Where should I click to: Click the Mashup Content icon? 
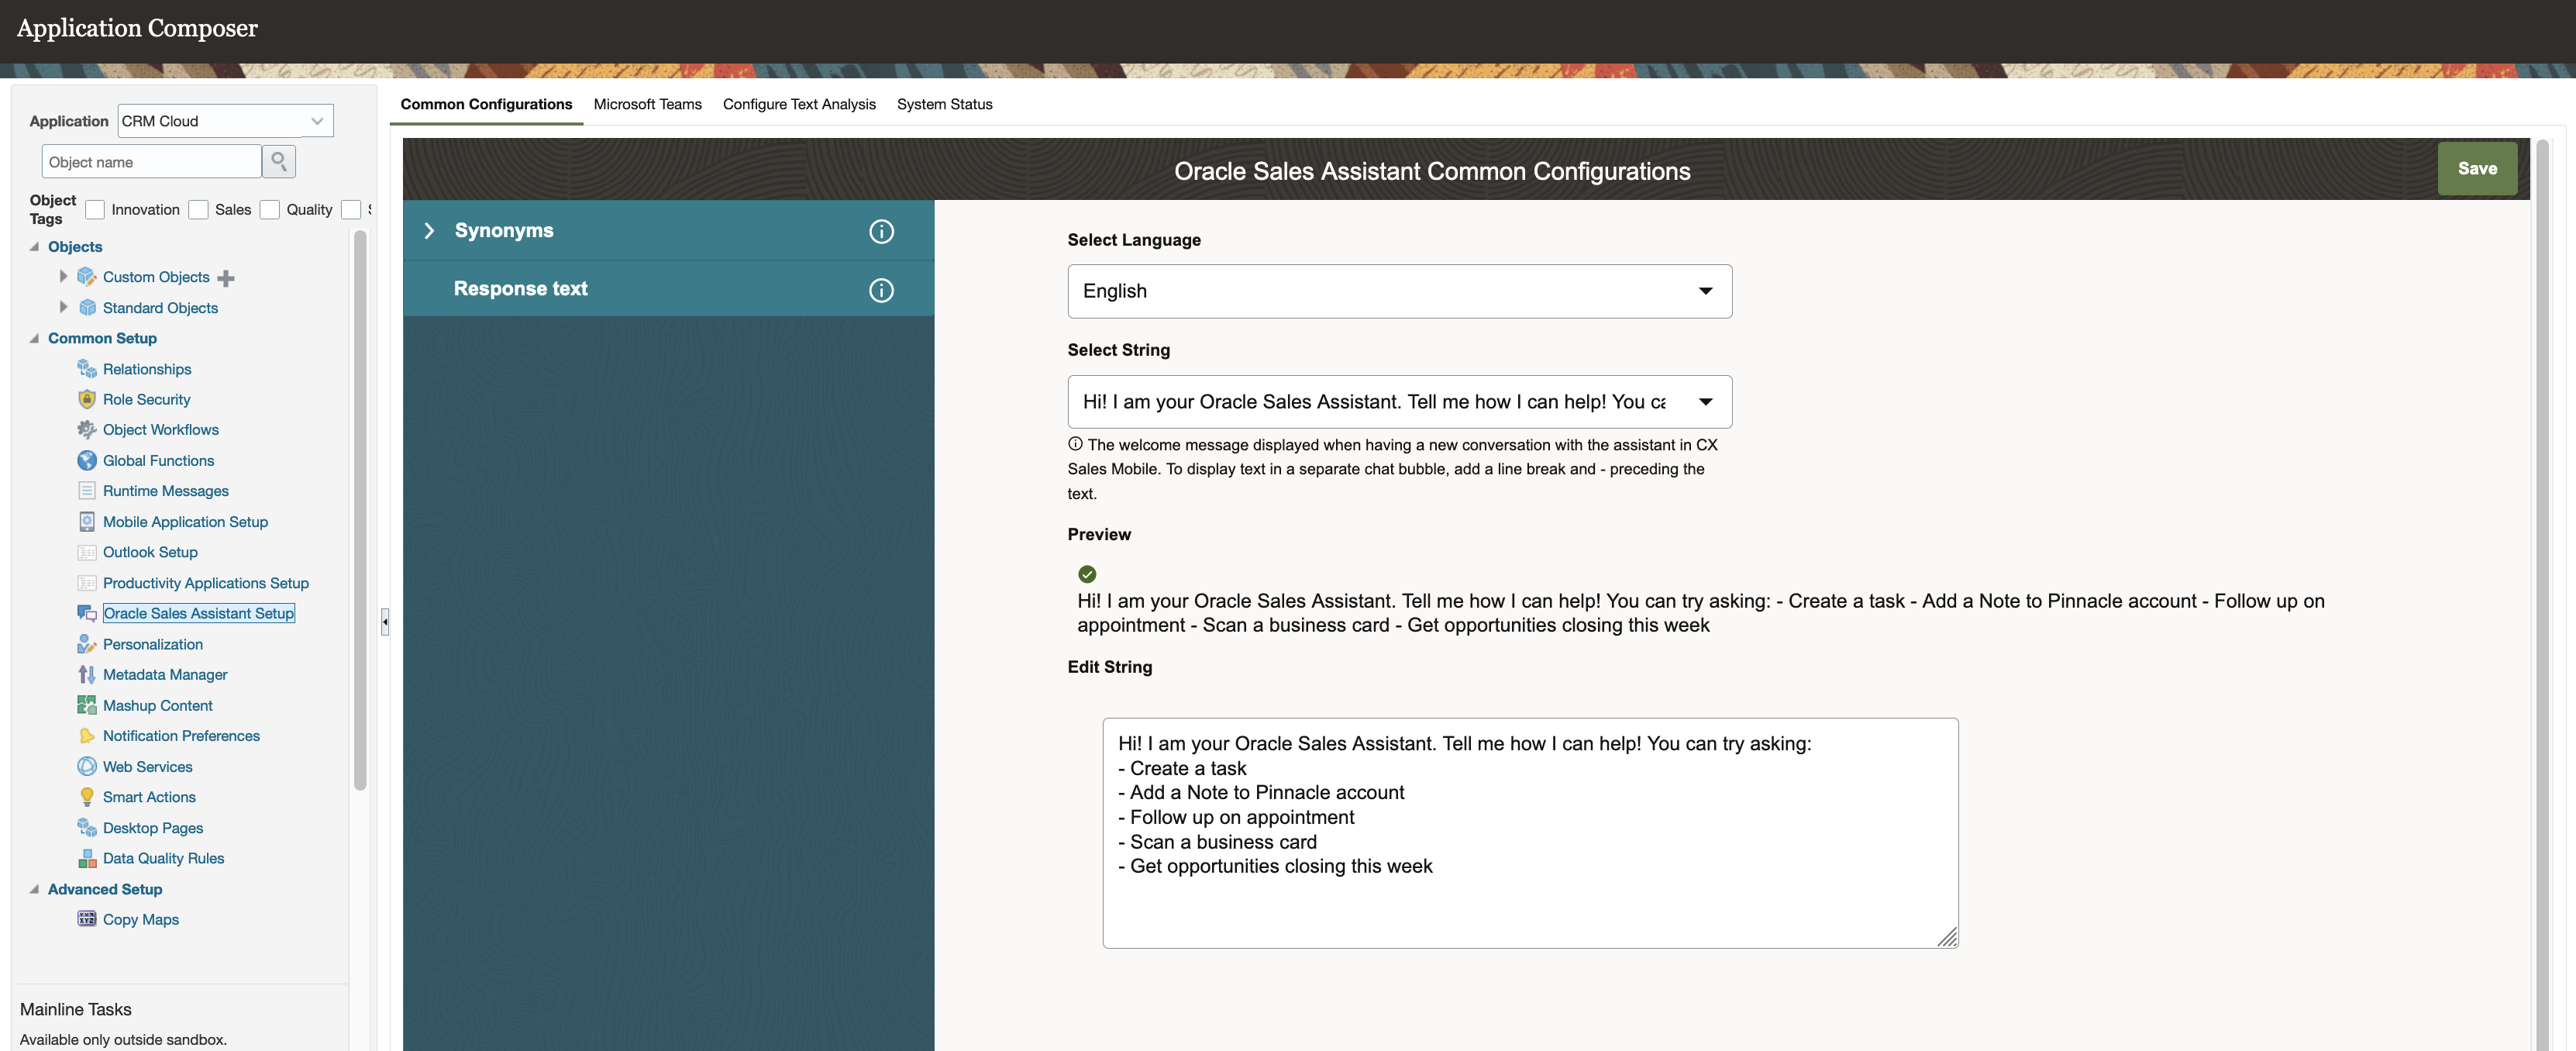pos(87,705)
